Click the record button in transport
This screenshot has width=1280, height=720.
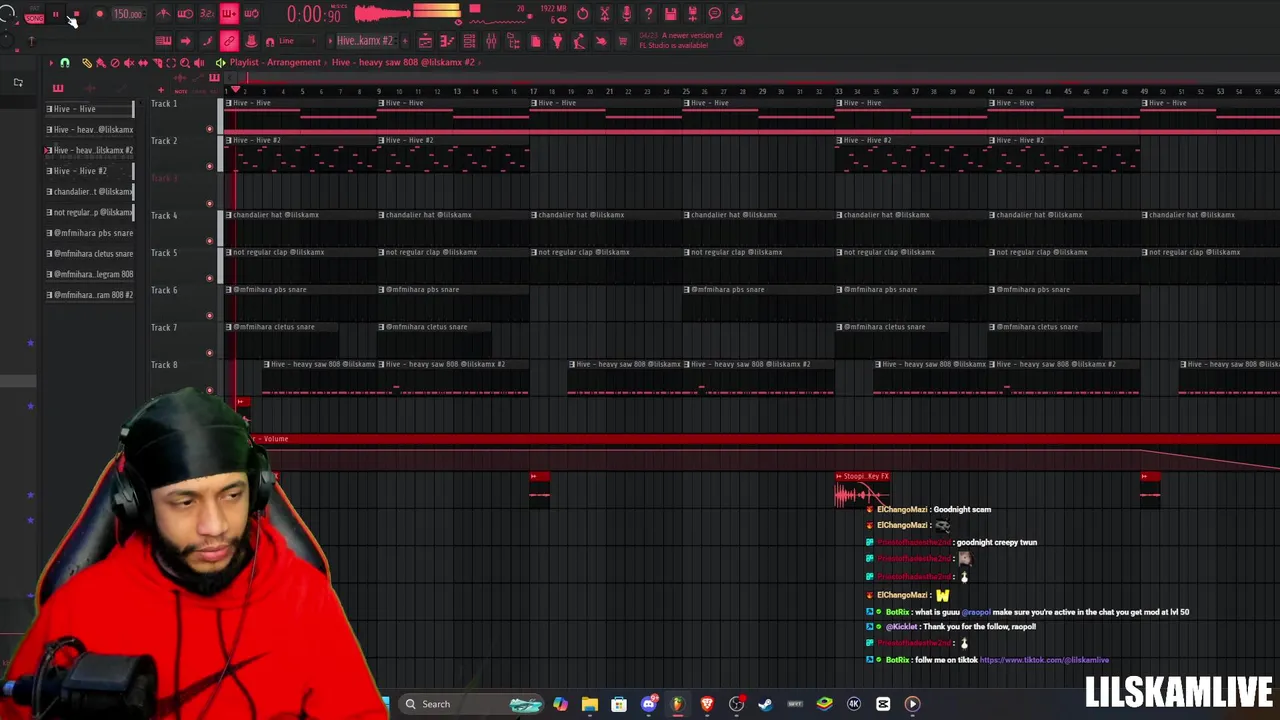coord(99,15)
